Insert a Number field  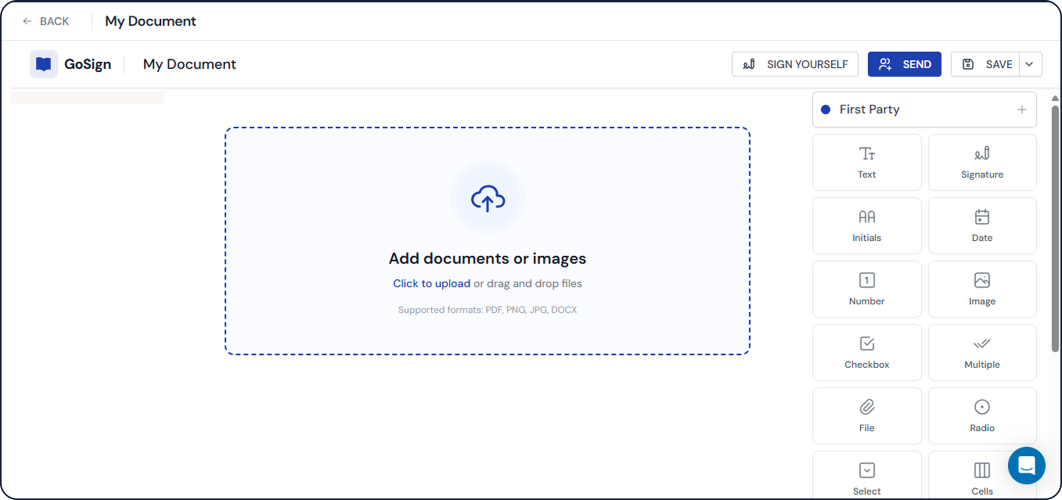point(867,289)
